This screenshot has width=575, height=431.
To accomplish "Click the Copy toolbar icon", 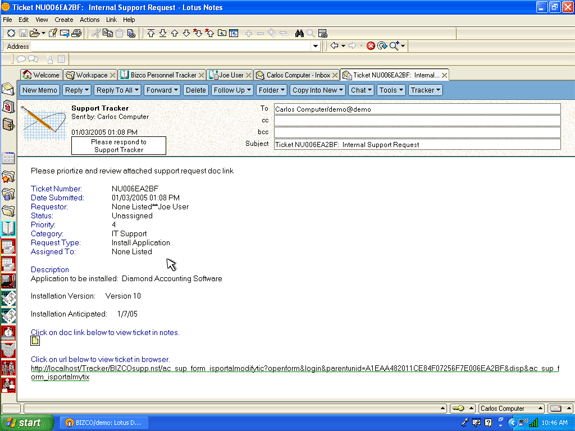I will [x=107, y=33].
